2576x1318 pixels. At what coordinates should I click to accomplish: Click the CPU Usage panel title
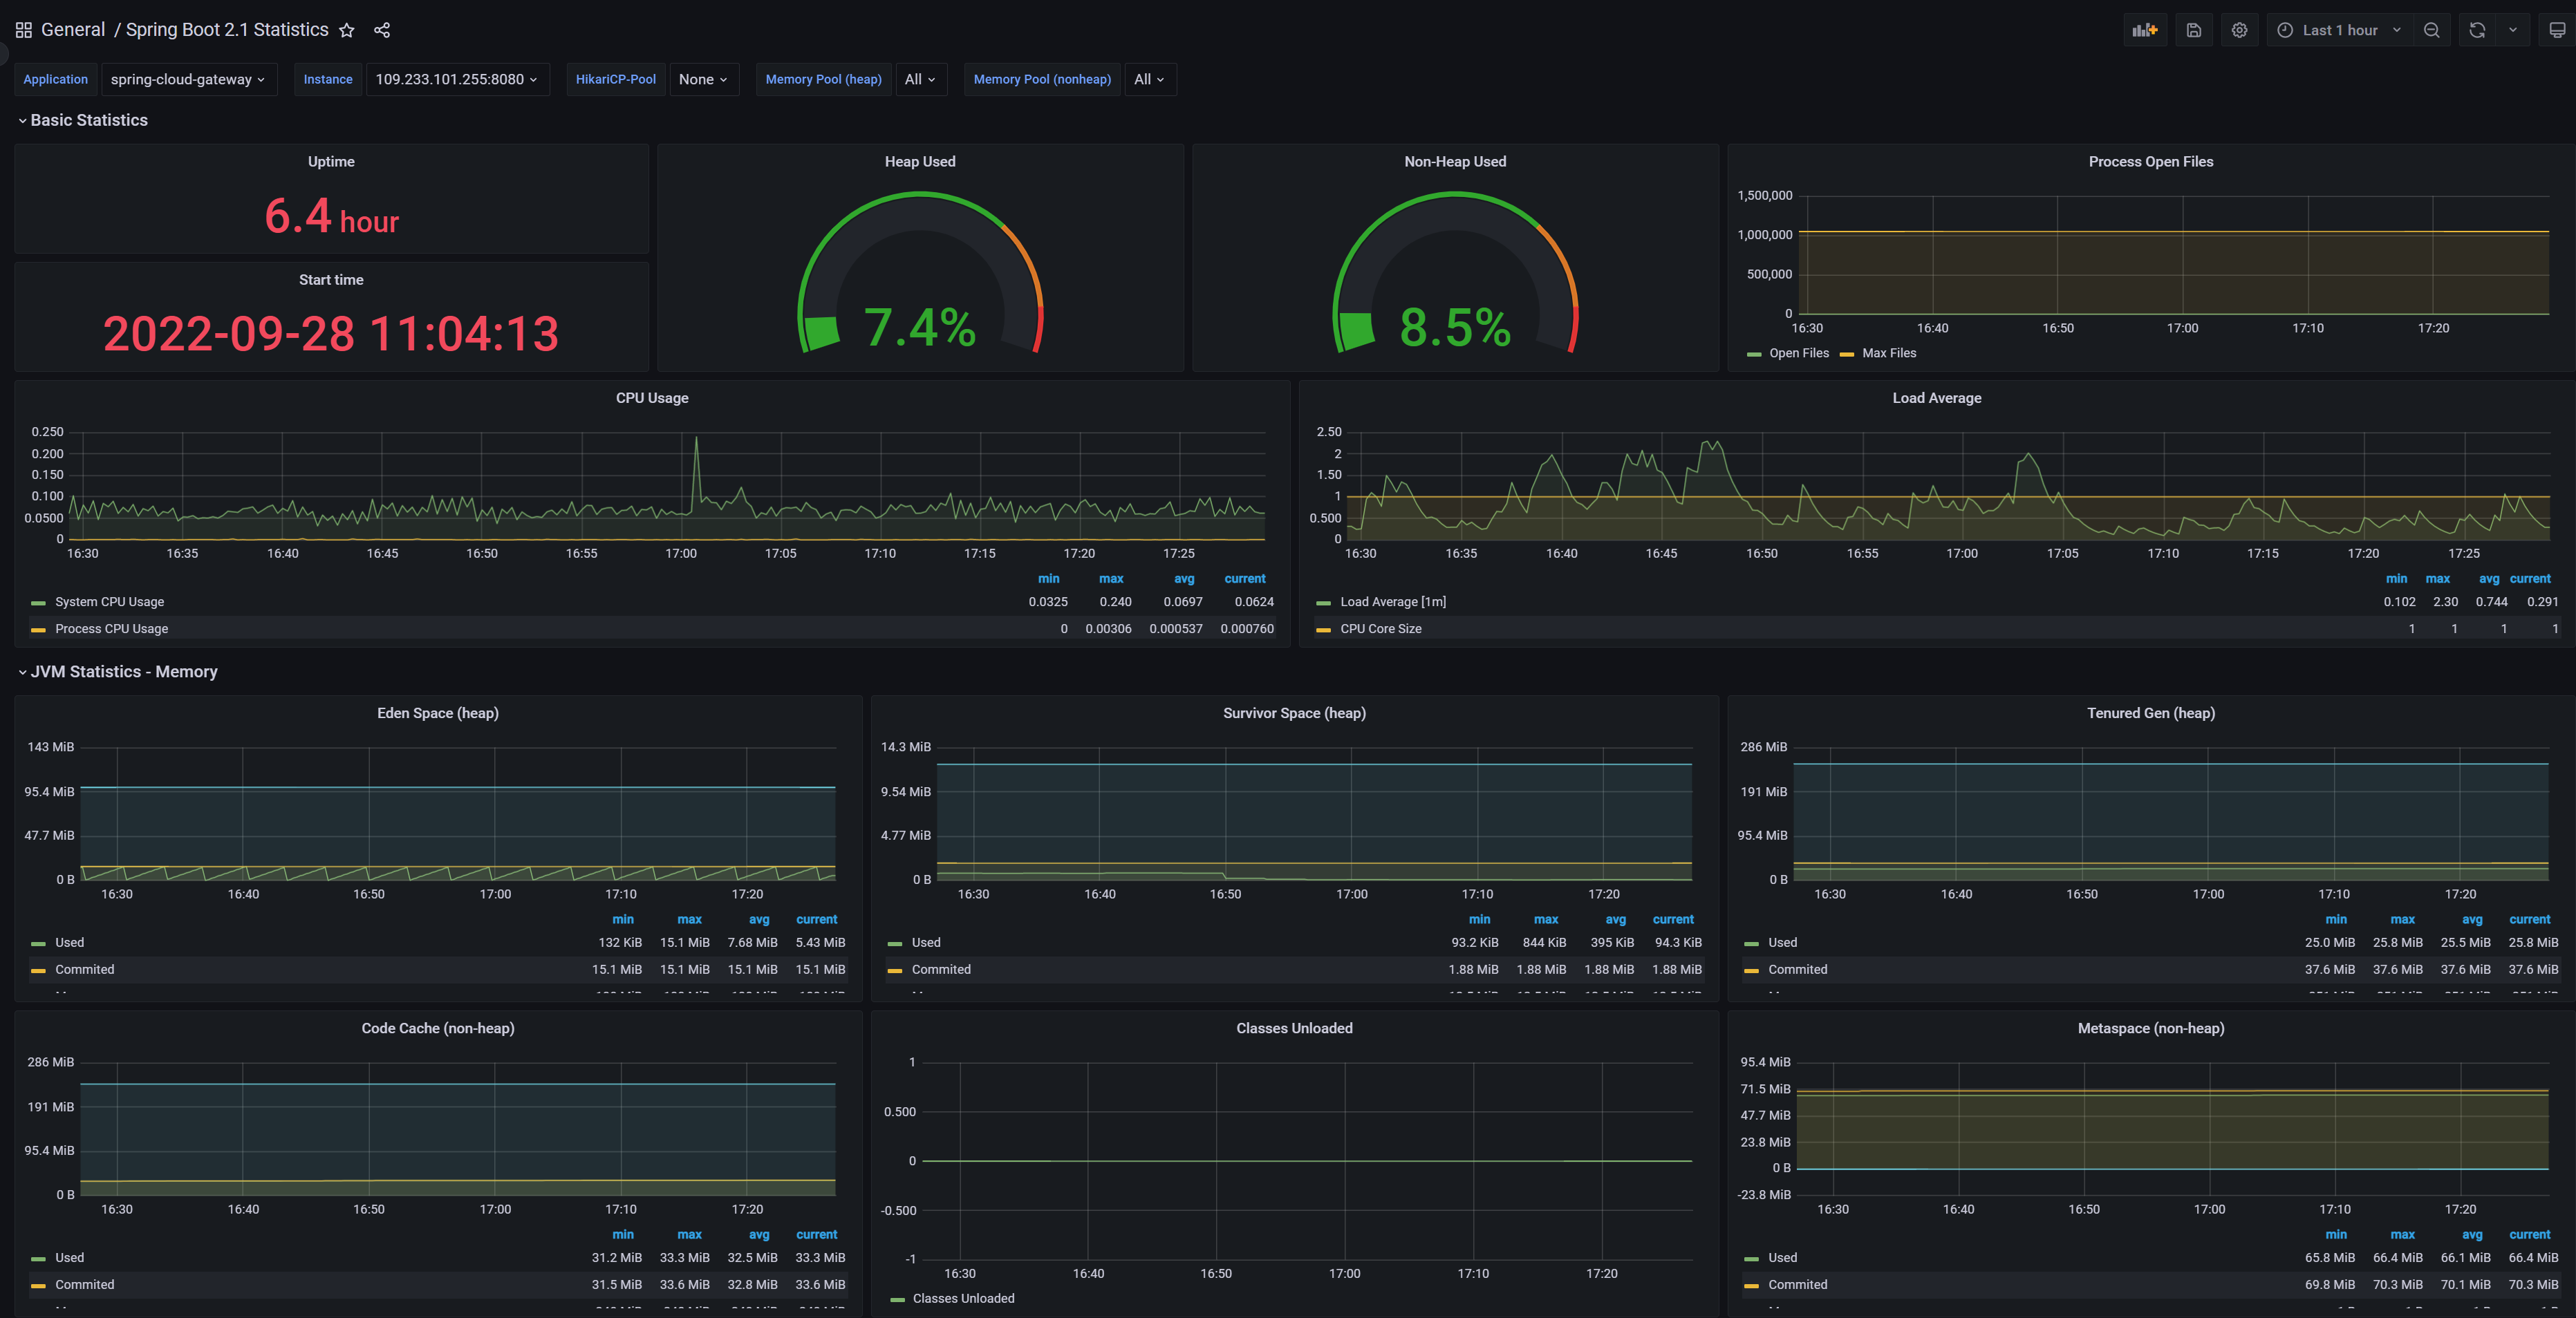651,398
